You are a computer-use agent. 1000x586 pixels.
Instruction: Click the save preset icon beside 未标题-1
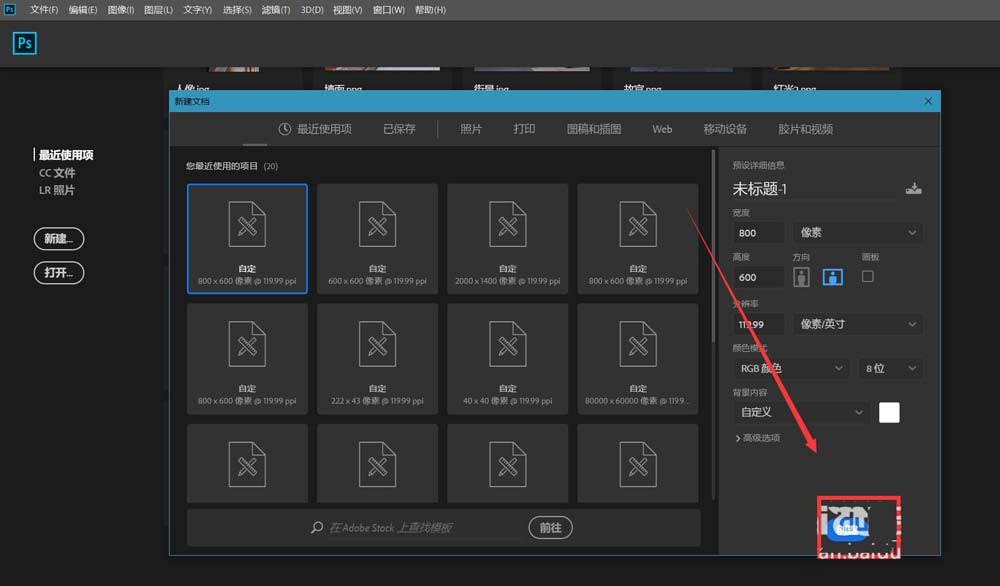click(913, 189)
